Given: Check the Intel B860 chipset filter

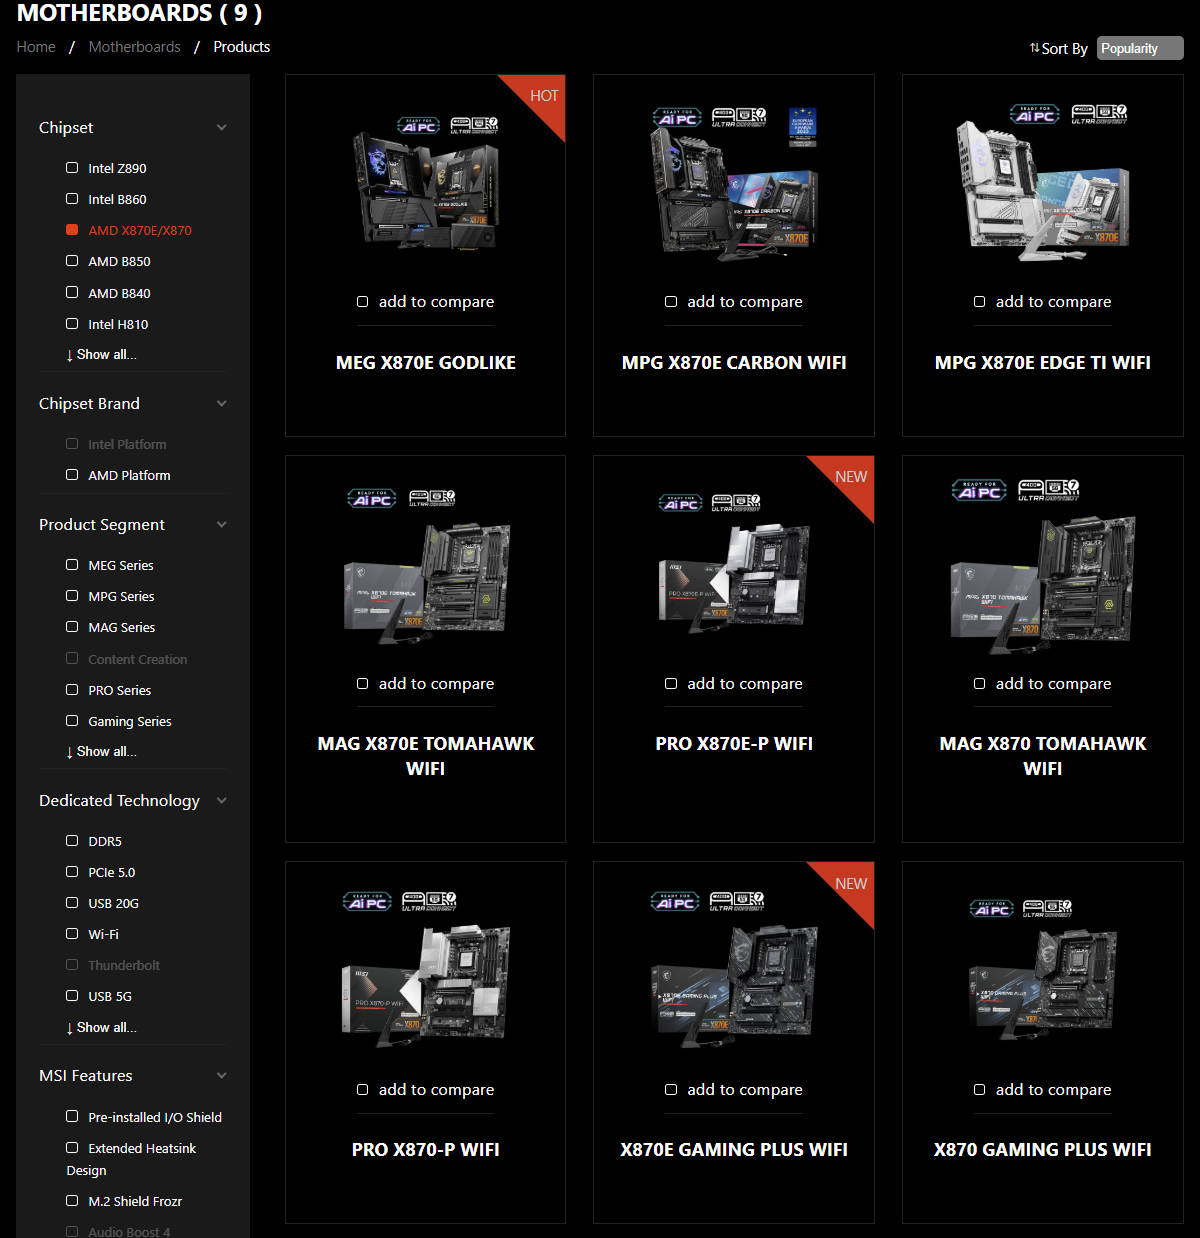Looking at the screenshot, I should (72, 199).
